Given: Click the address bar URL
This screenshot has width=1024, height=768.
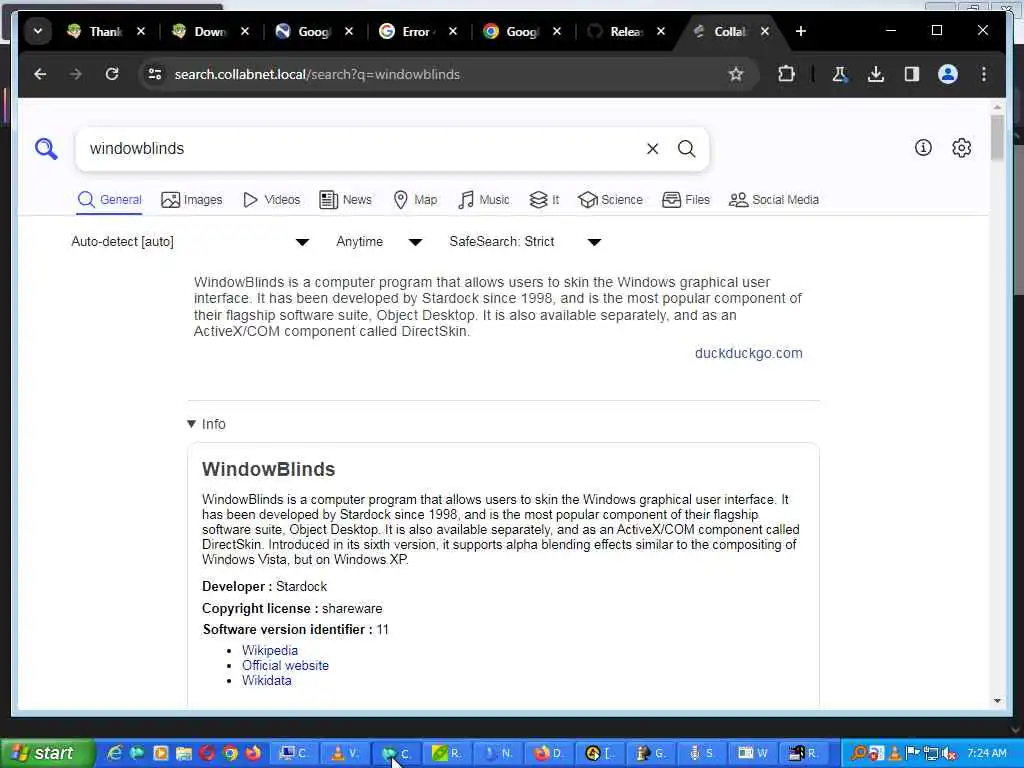Looking at the screenshot, I should 317,74.
